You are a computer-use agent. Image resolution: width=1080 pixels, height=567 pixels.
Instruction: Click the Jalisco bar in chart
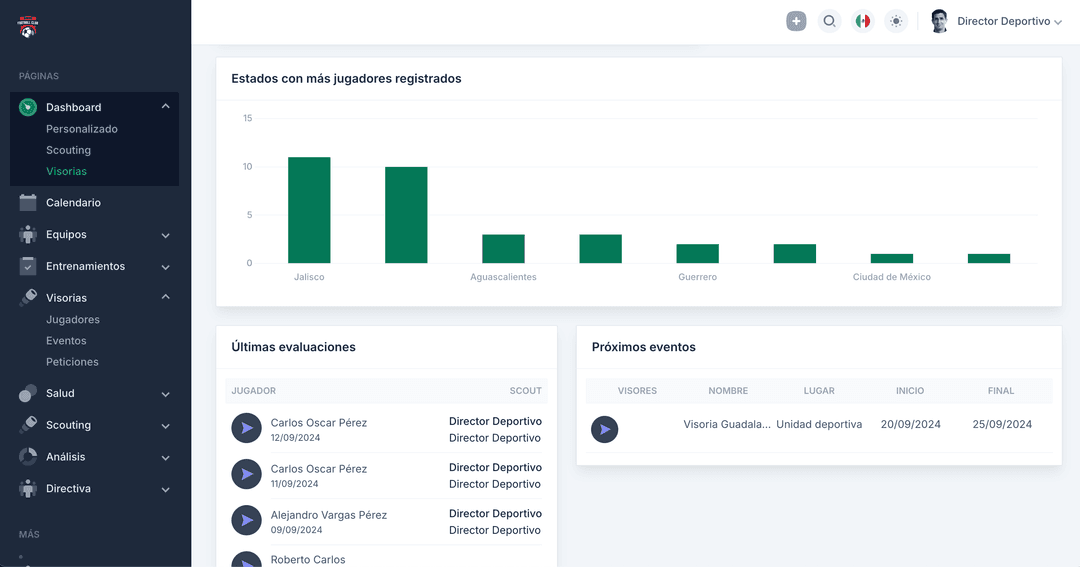309,210
